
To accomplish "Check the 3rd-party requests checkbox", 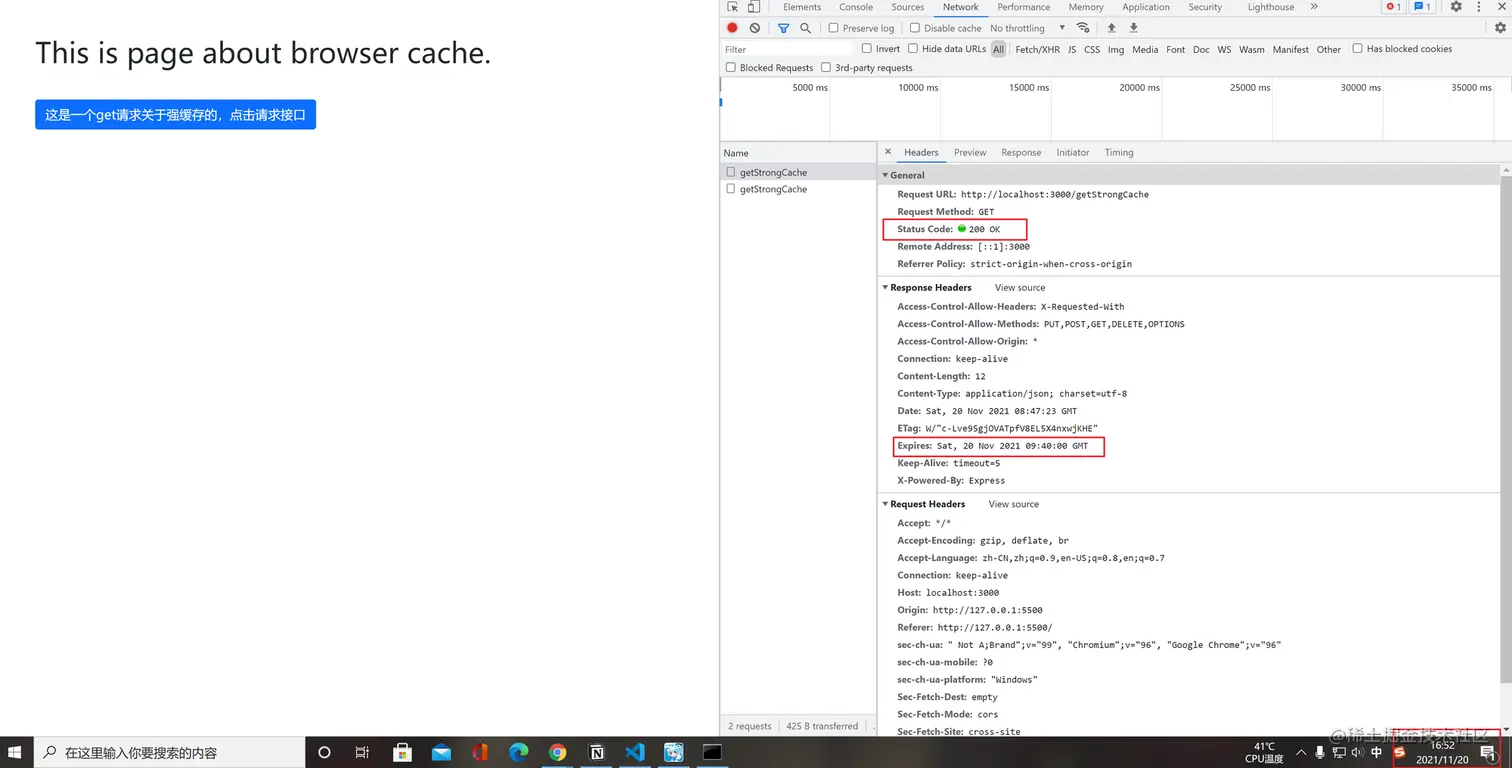I will click(x=826, y=67).
